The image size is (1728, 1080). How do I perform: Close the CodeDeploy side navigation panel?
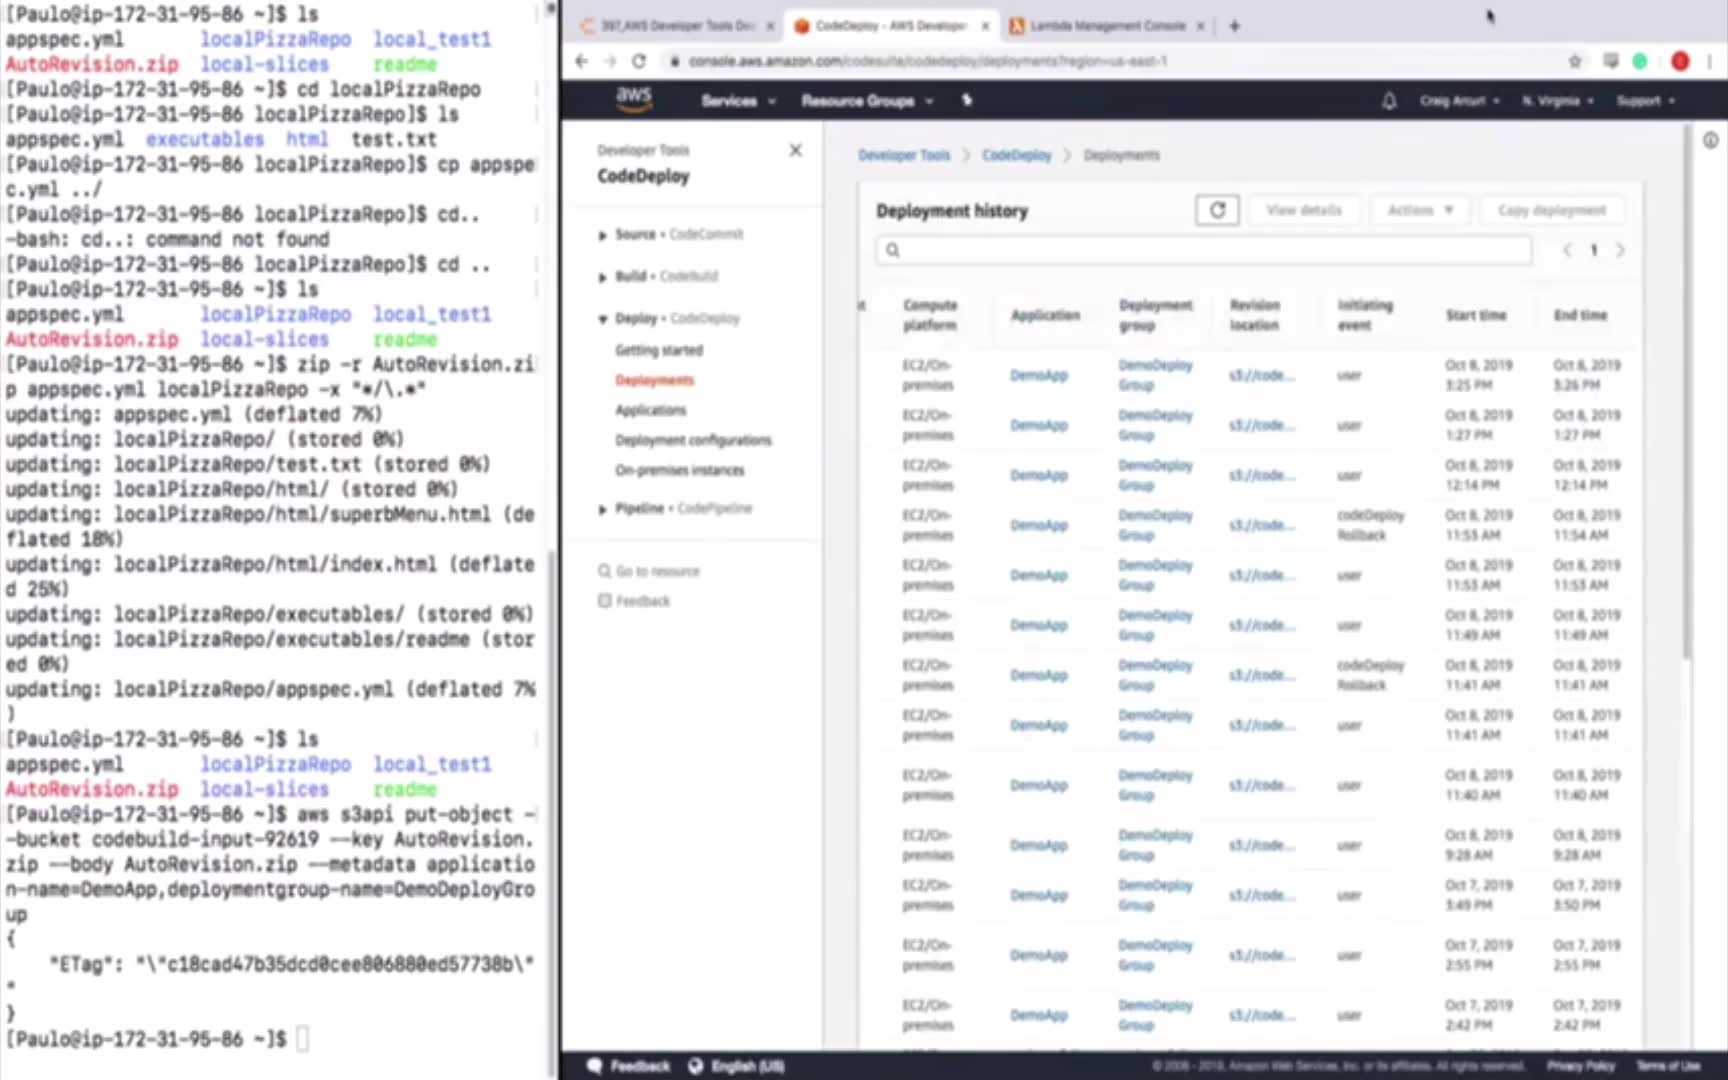(x=795, y=151)
